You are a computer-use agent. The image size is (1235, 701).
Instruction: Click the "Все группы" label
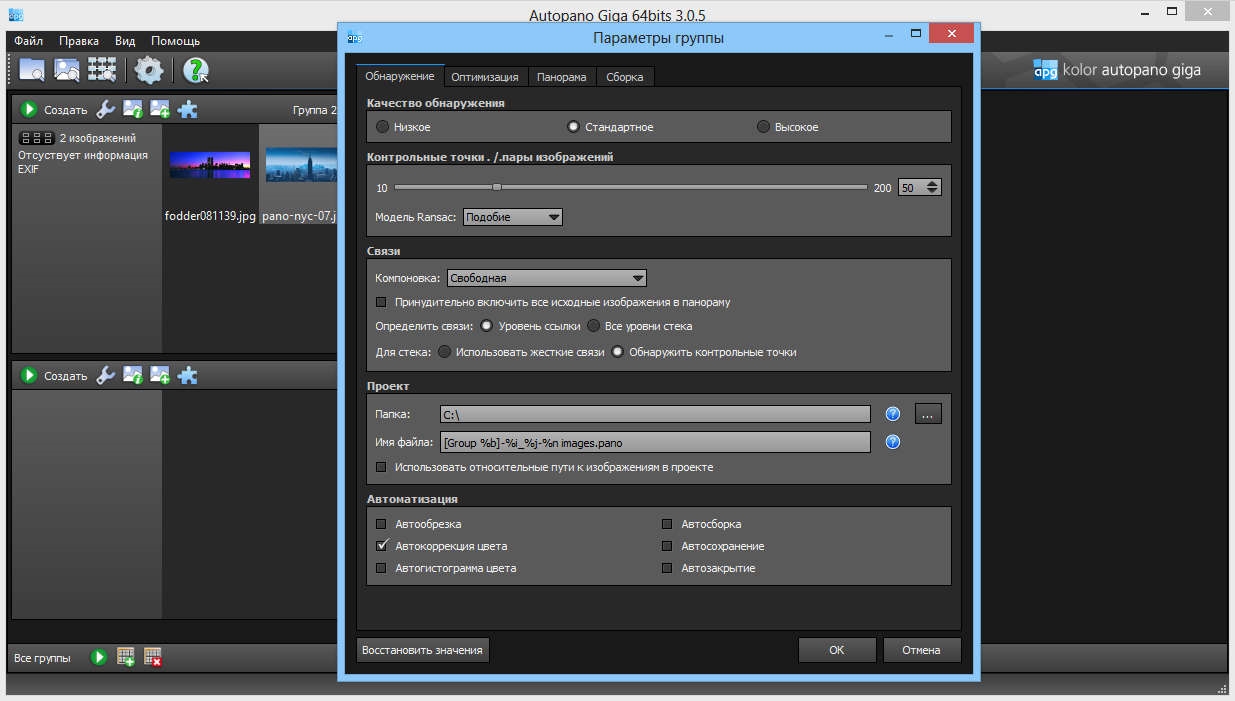pyautogui.click(x=43, y=658)
